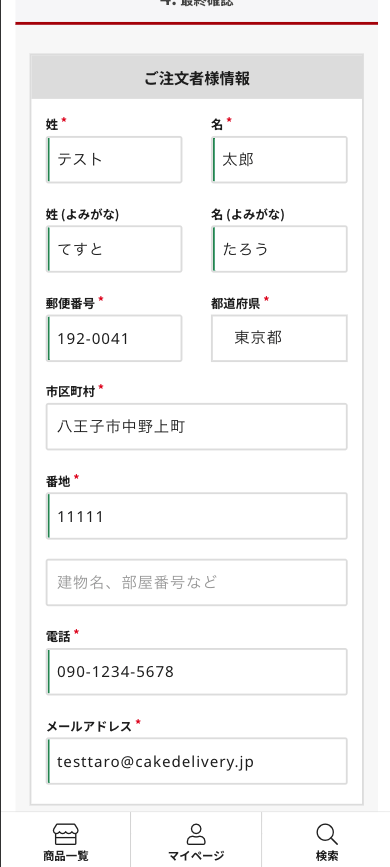Focus the 名(よみがな) field with たろう
Image resolution: width=390 pixels, height=867 pixels.
(279, 249)
